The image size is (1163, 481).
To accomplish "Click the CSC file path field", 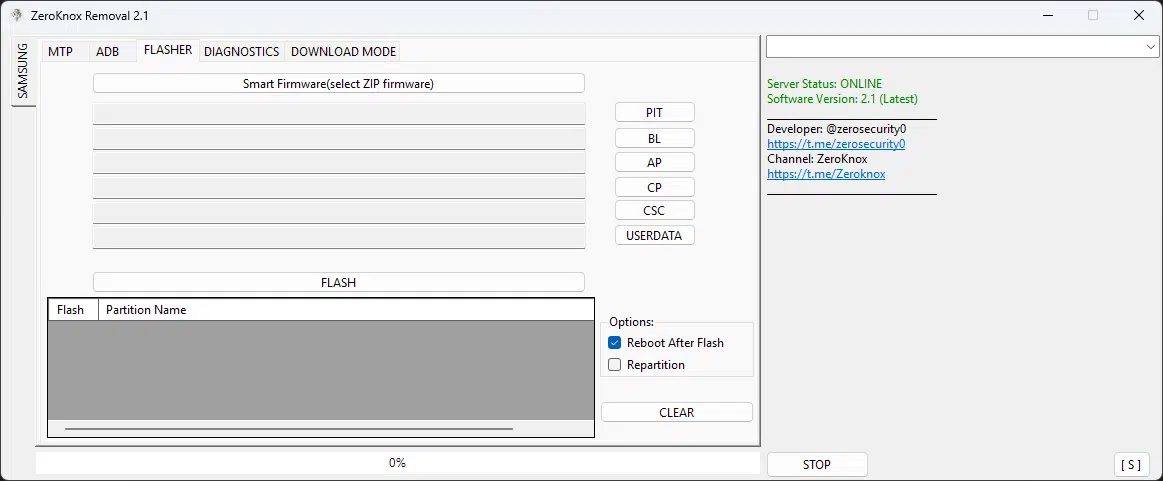I will pos(339,213).
